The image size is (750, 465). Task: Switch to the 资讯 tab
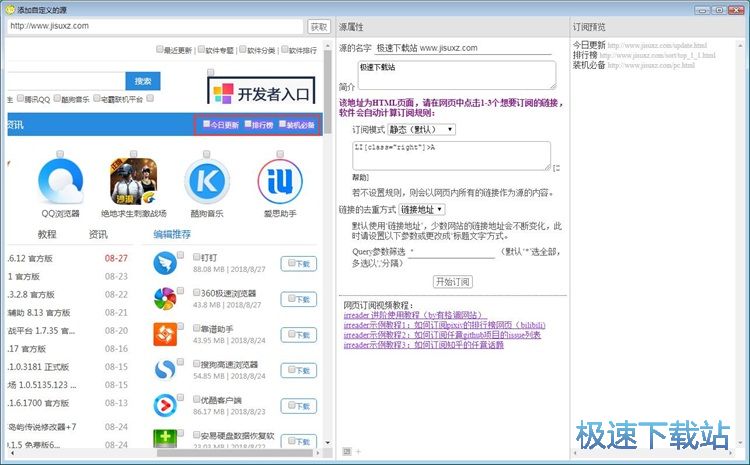[98, 234]
